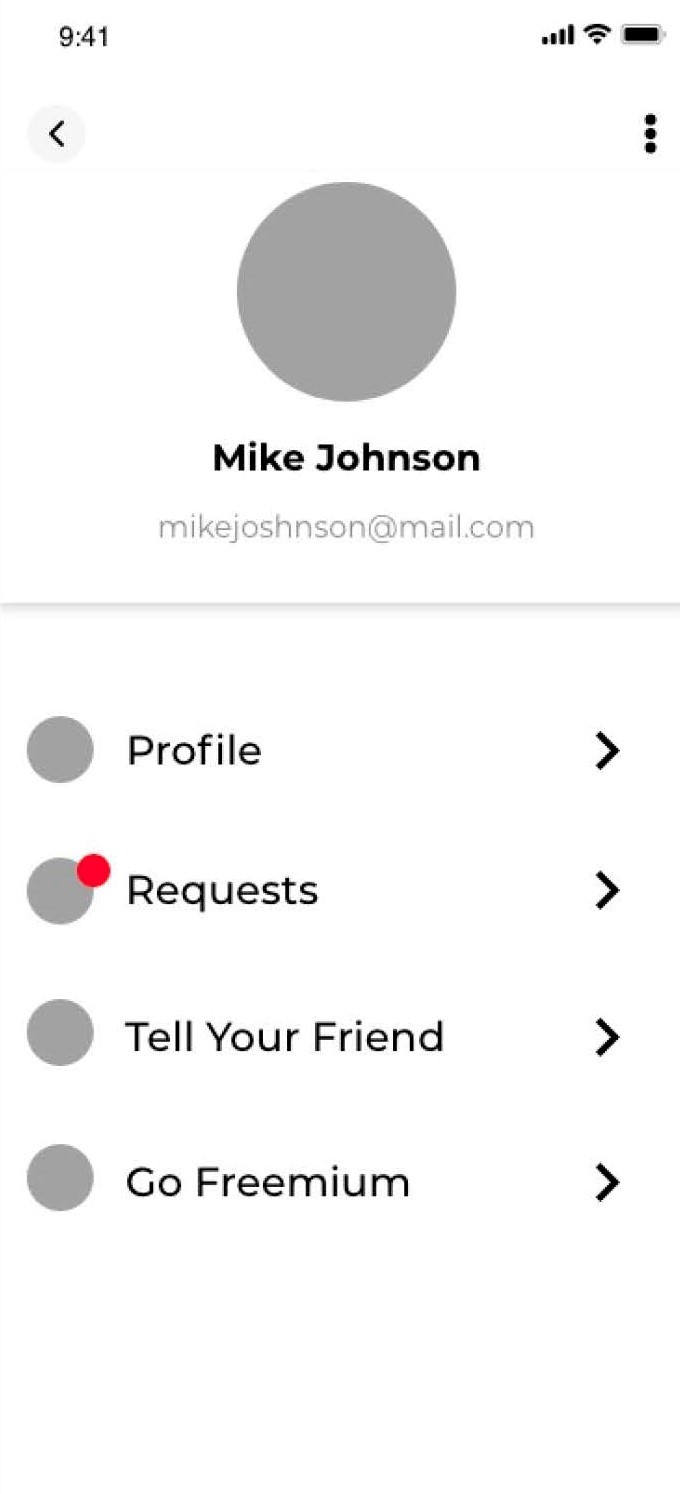
Task: Click the gray icon beside Profile
Action: [60, 749]
